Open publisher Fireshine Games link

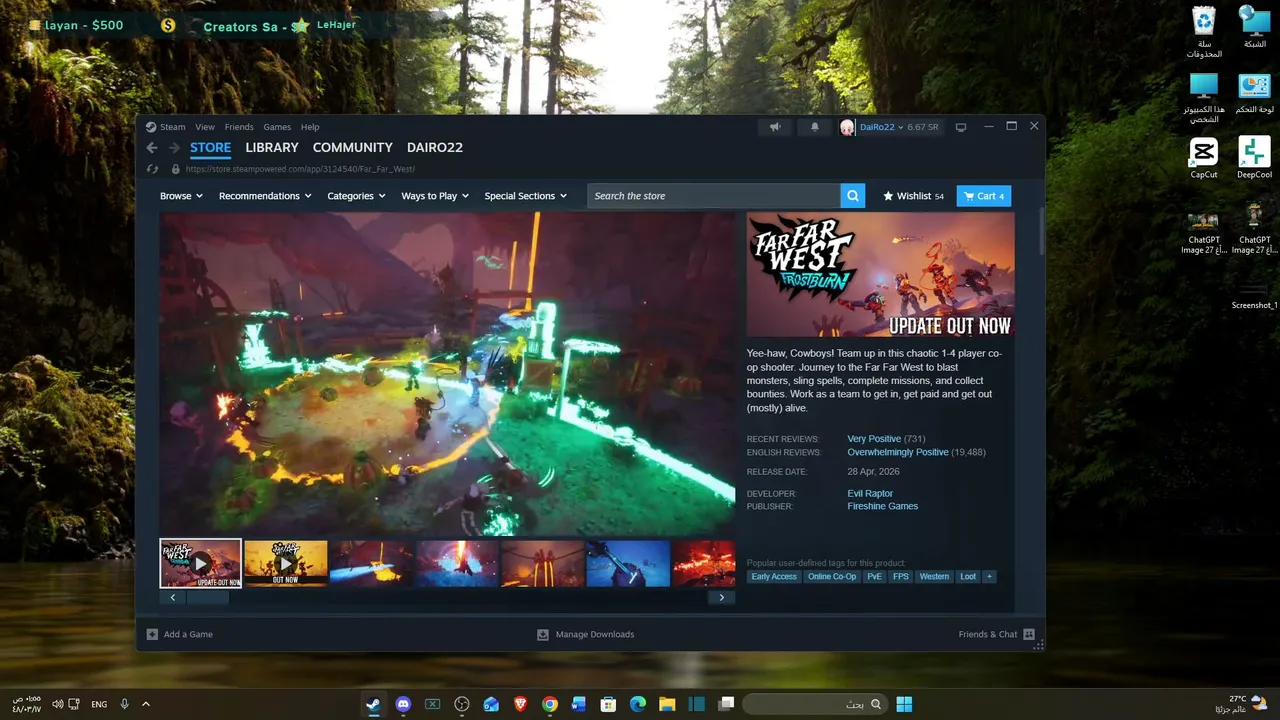coord(882,507)
